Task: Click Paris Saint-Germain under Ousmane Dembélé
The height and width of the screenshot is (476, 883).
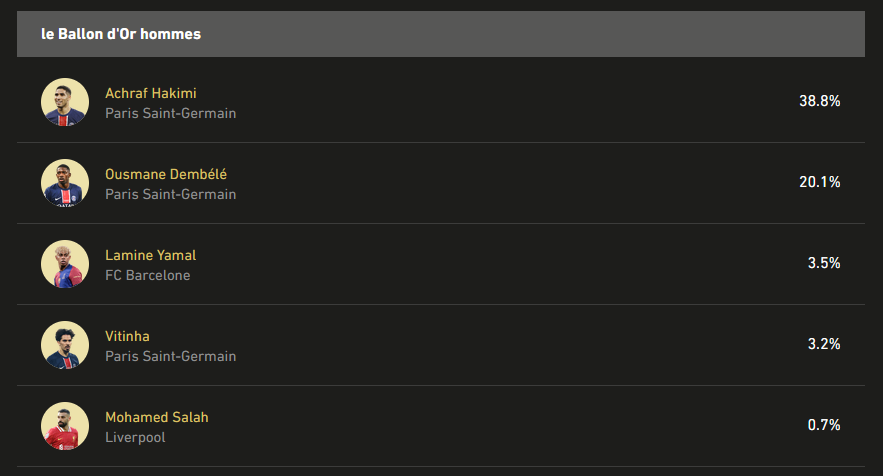Action: tap(171, 194)
